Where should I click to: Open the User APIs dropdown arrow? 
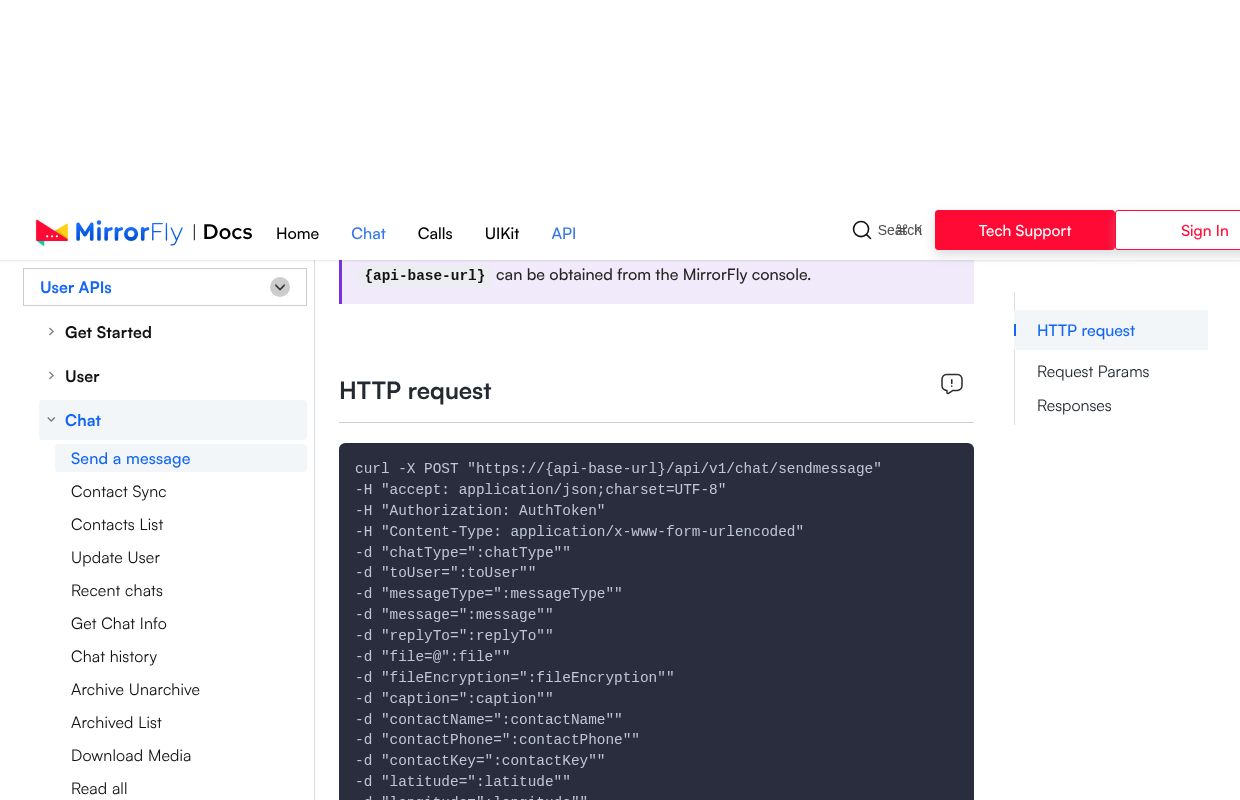click(280, 287)
